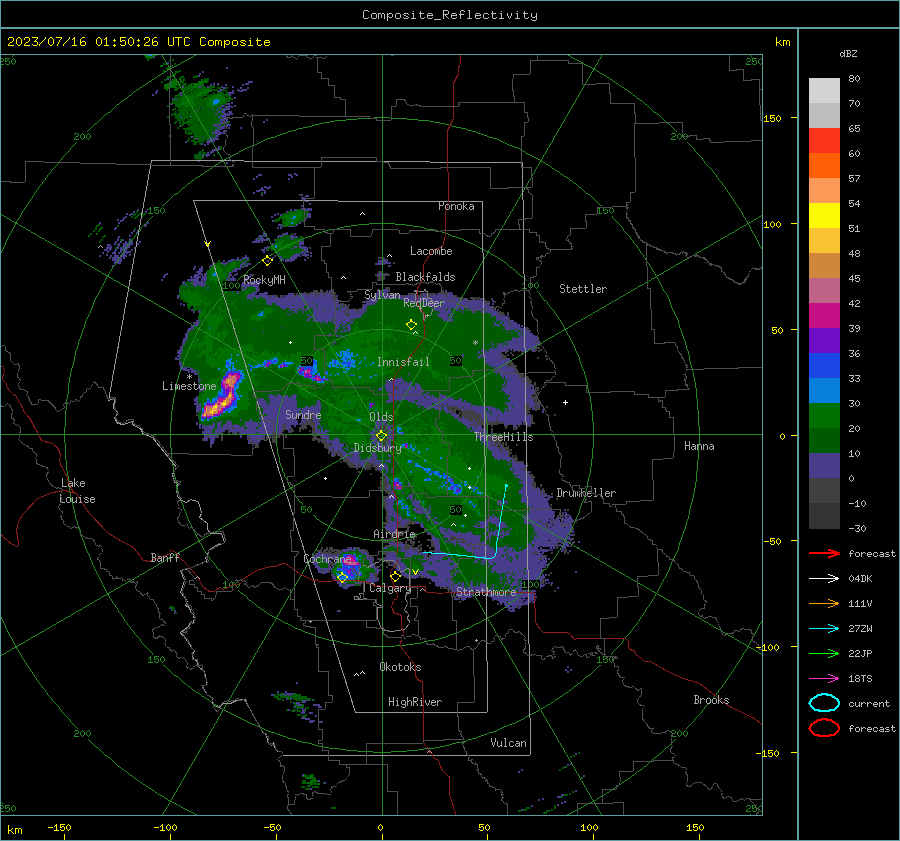Click the slate-blue 10–0 dBZ swatch
Screen dimensions: 900x841
coord(824,466)
